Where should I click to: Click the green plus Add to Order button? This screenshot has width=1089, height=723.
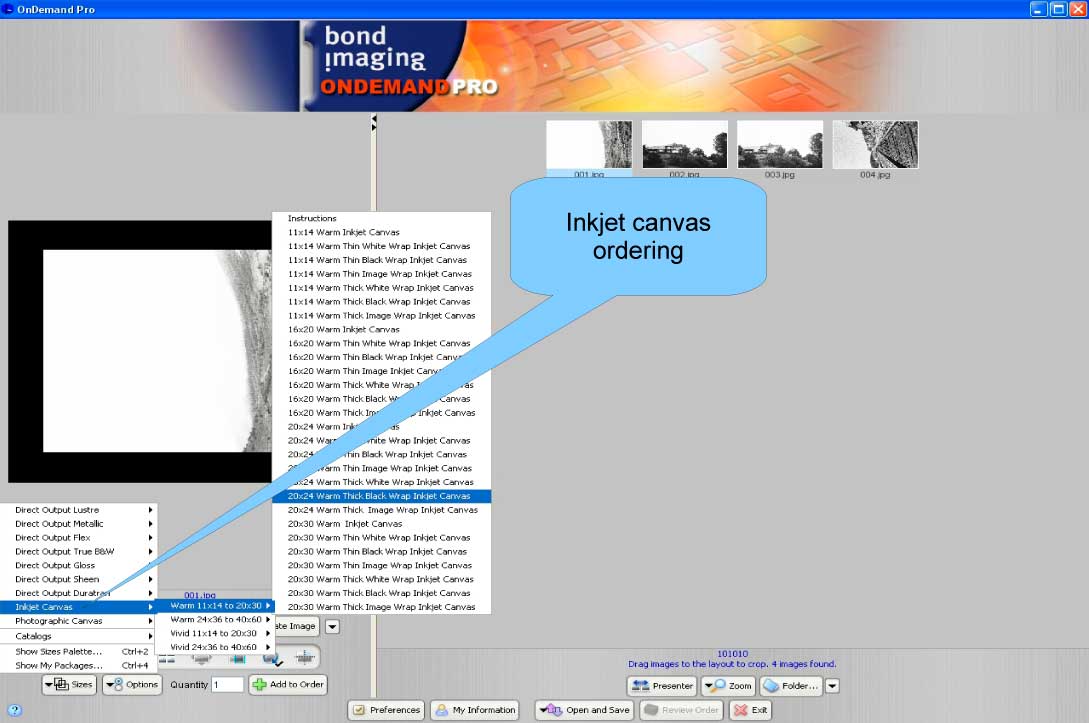click(x=288, y=685)
